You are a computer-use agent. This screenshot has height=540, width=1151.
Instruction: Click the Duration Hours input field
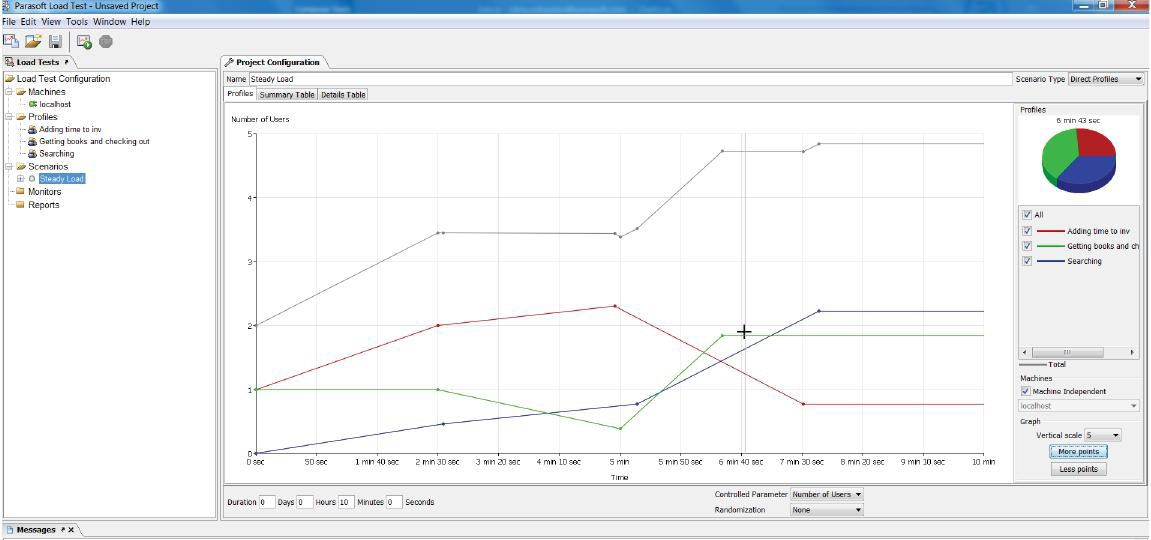pos(305,503)
